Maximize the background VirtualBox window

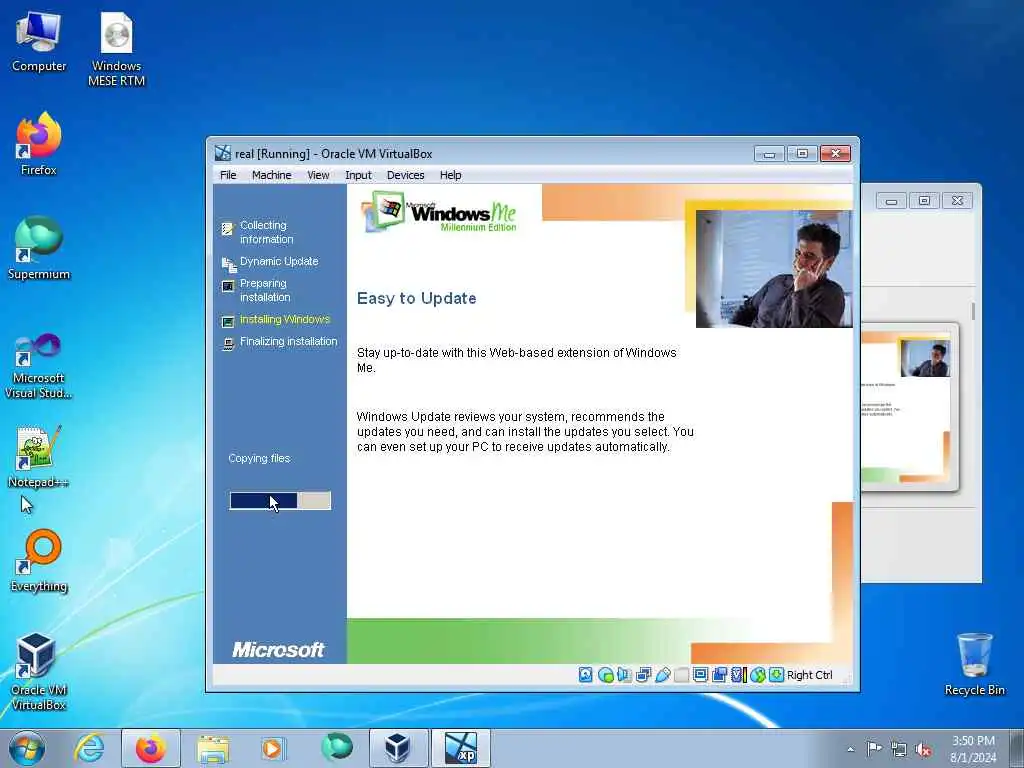click(x=924, y=201)
